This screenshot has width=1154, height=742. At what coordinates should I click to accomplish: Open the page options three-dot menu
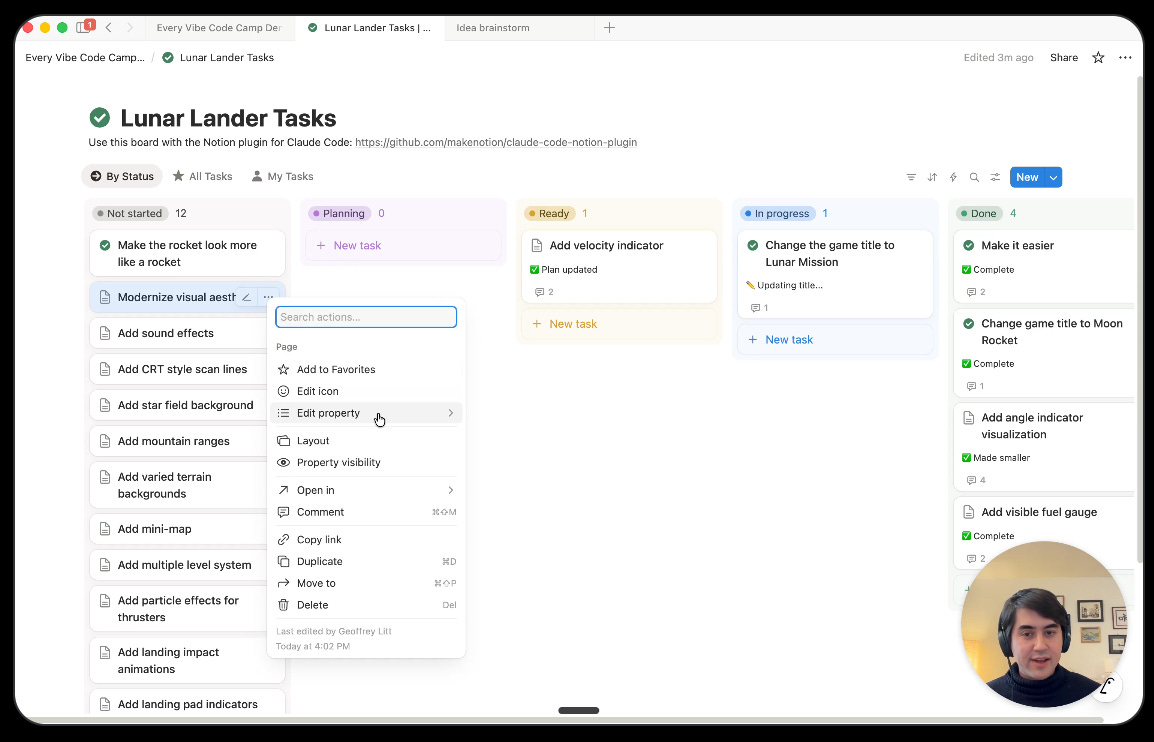click(x=1125, y=57)
